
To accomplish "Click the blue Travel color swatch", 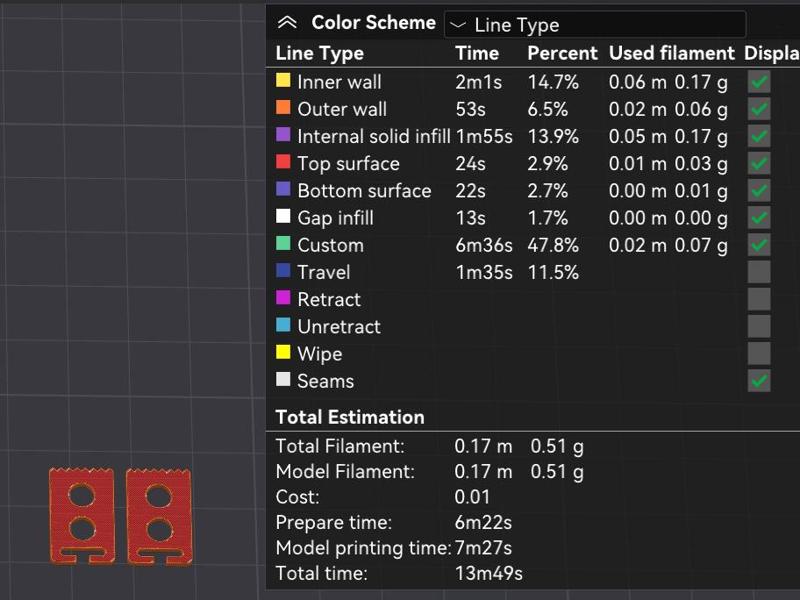I will [283, 270].
